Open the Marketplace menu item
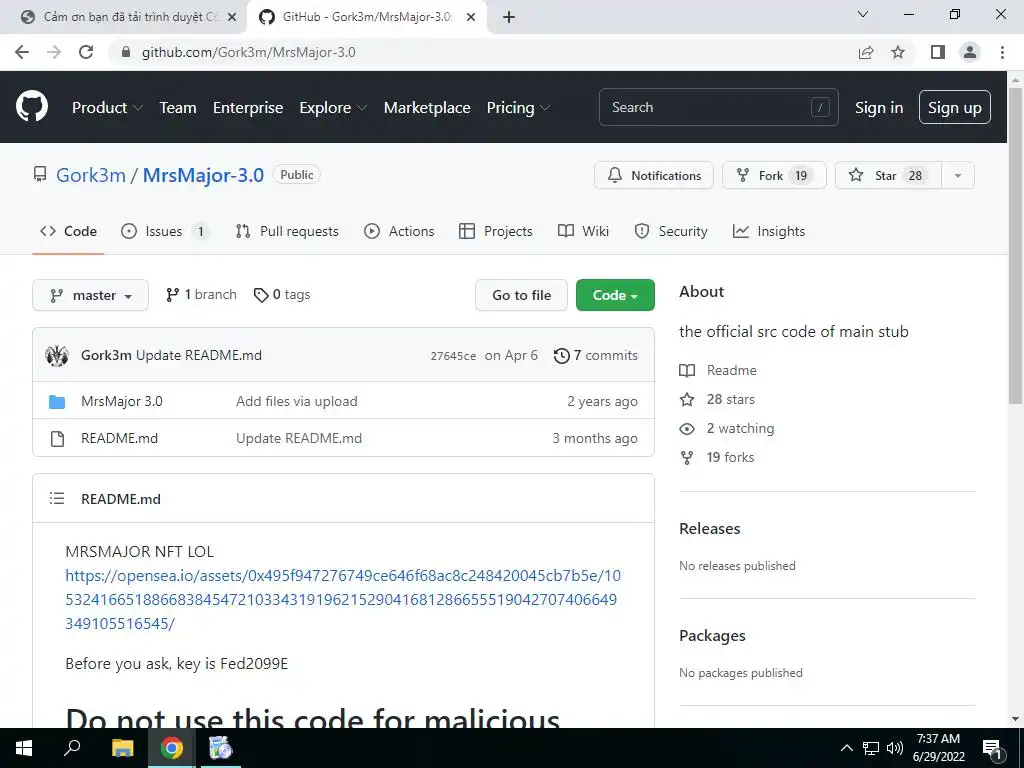The image size is (1024, 768). pyautogui.click(x=427, y=108)
